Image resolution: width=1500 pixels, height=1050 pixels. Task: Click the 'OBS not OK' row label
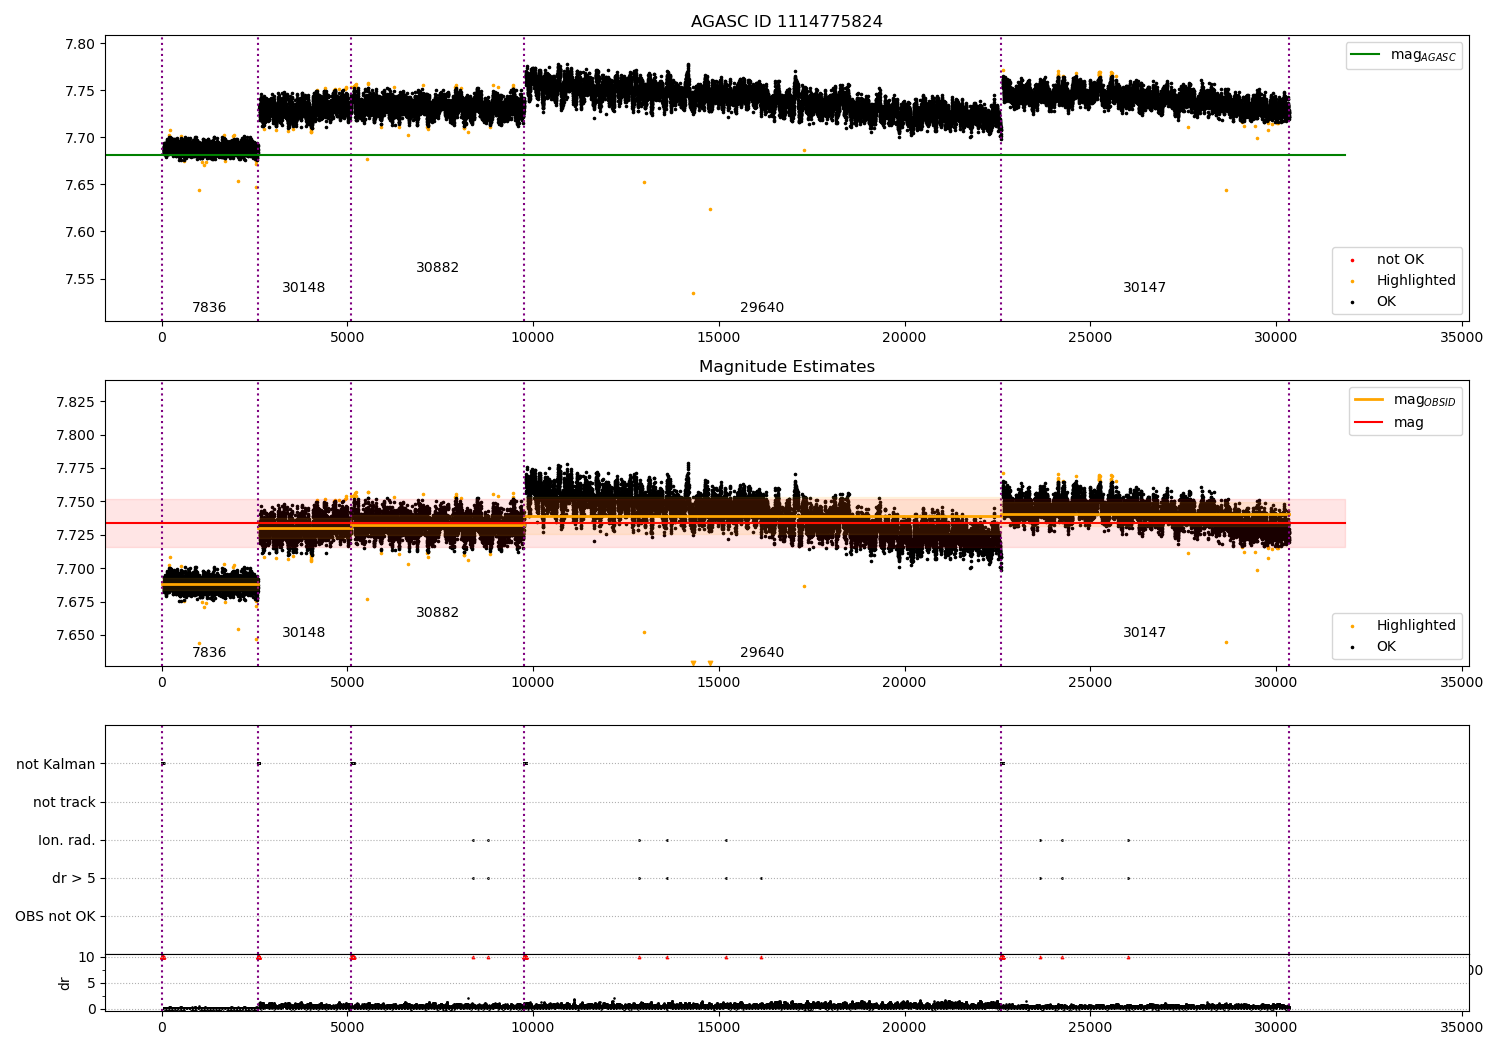pos(55,917)
